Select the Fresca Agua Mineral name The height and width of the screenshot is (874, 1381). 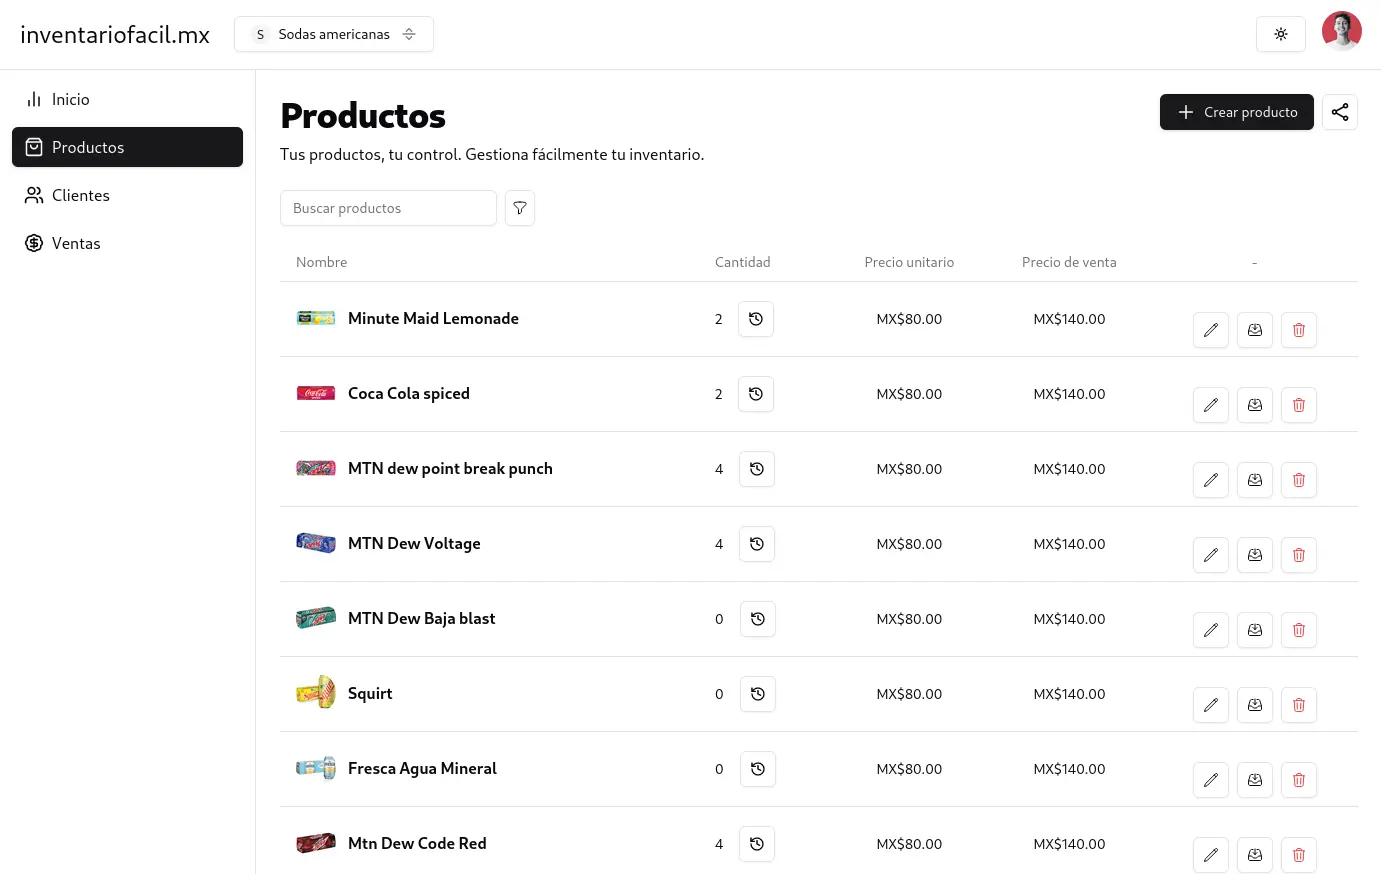[x=422, y=768]
